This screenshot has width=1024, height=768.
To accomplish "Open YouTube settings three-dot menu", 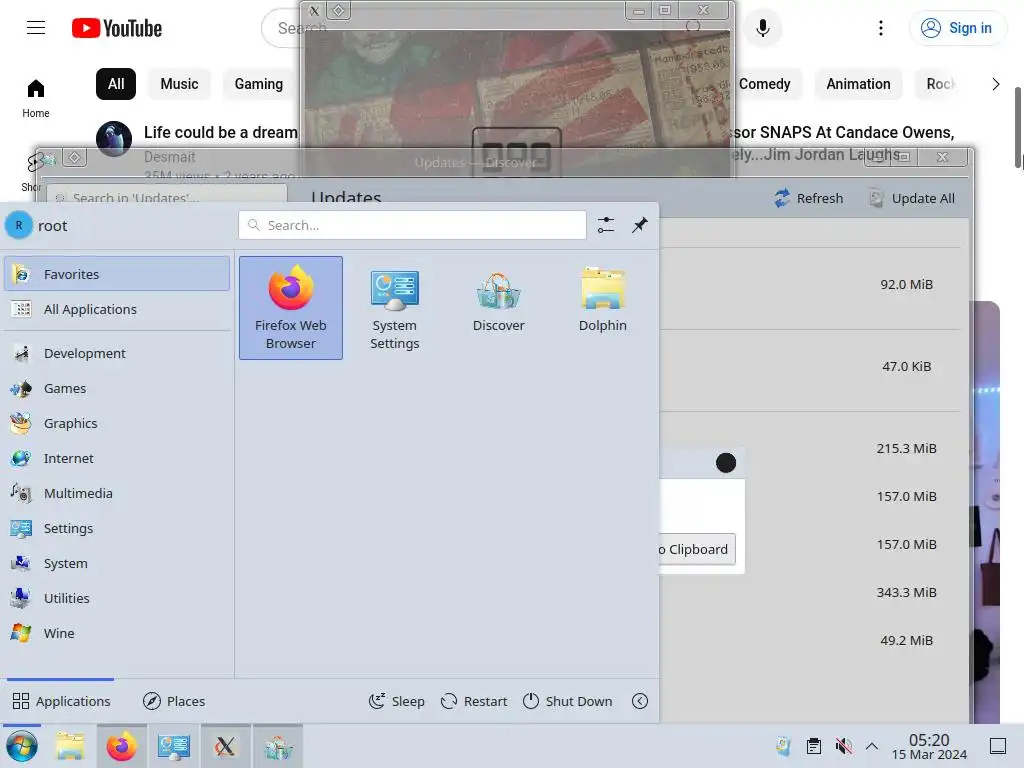I will (x=881, y=28).
